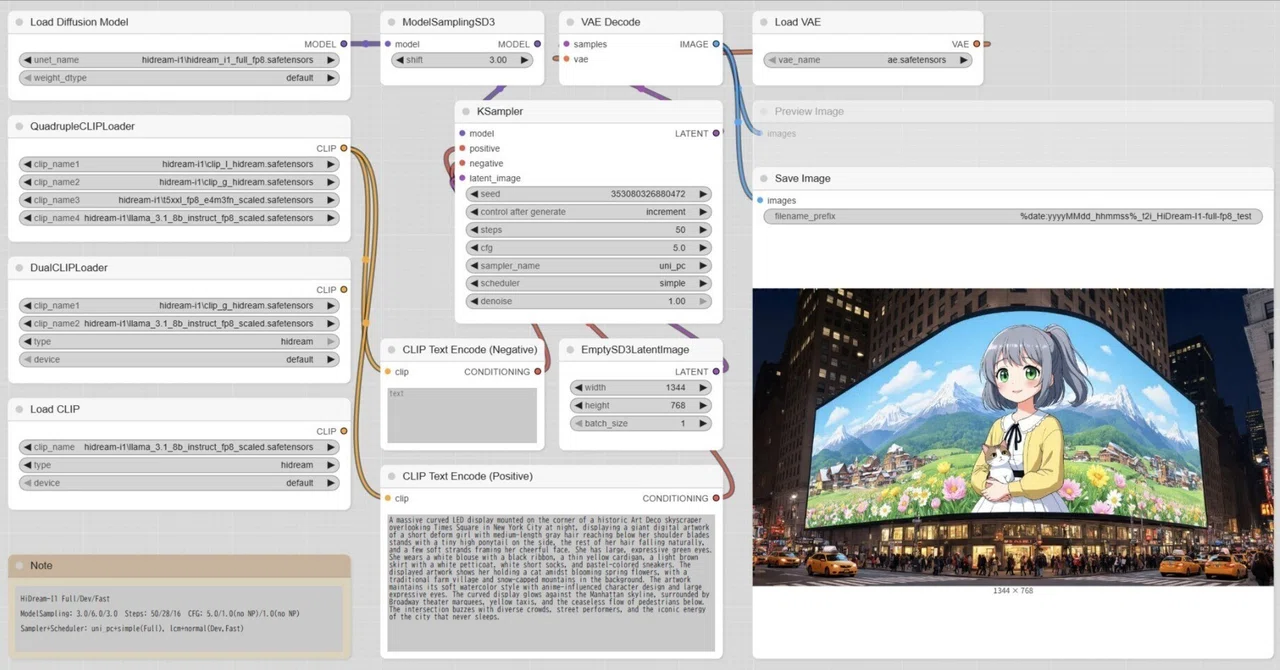This screenshot has width=1280, height=670.
Task: Open clip_name2 dropdown in DualCLIPLoader
Action: coord(179,324)
